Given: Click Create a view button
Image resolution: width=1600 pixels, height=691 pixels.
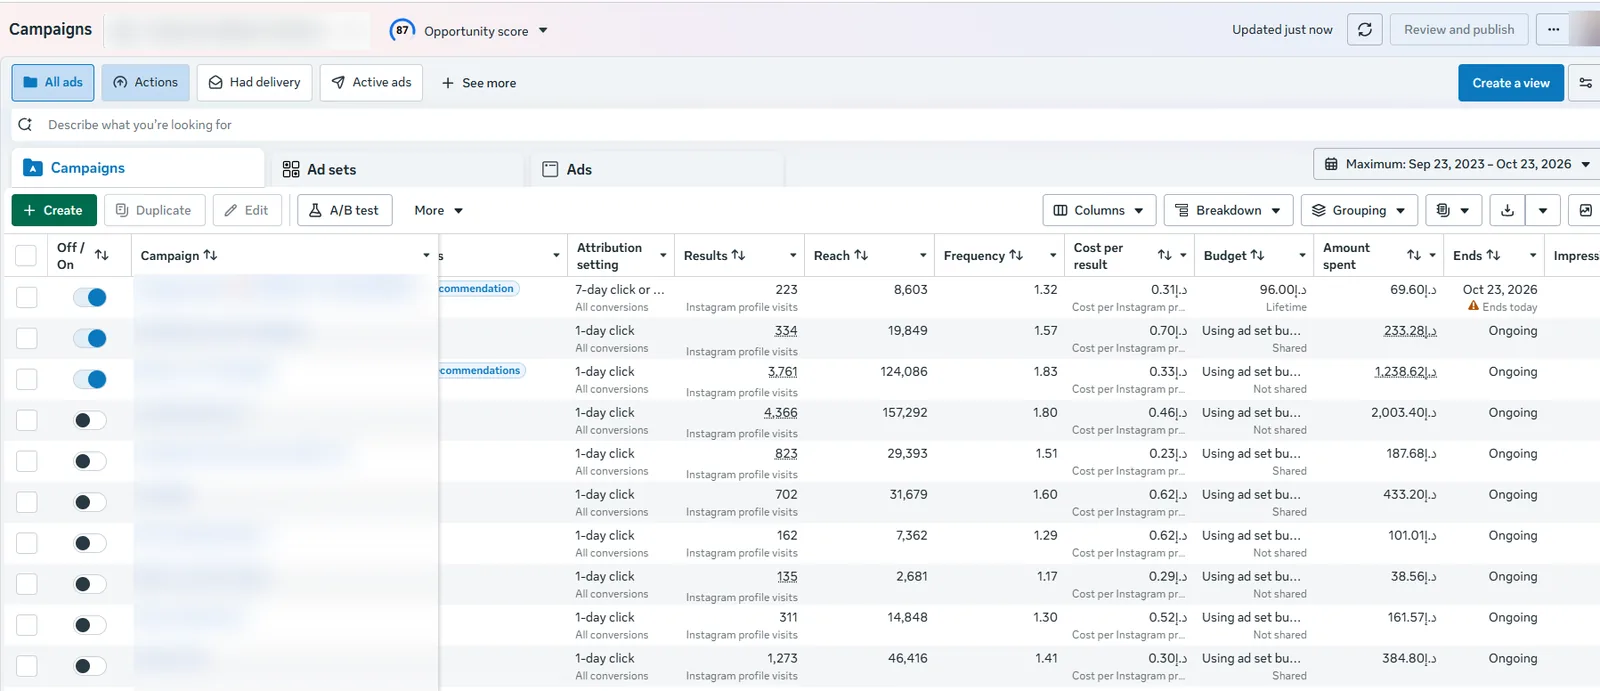Looking at the screenshot, I should point(1511,83).
